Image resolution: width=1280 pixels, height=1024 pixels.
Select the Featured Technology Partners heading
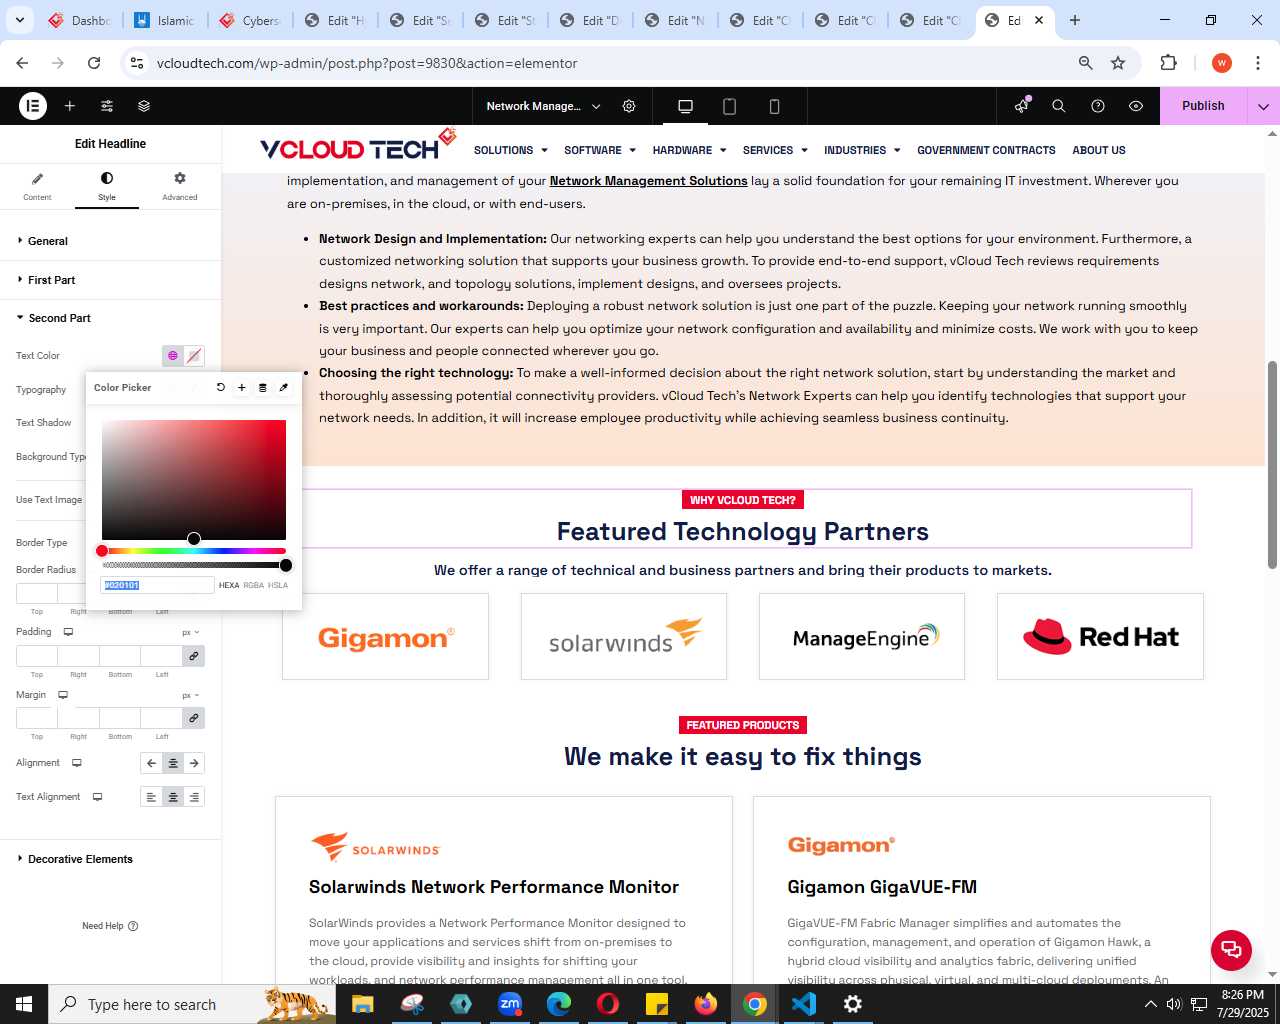pyautogui.click(x=742, y=532)
